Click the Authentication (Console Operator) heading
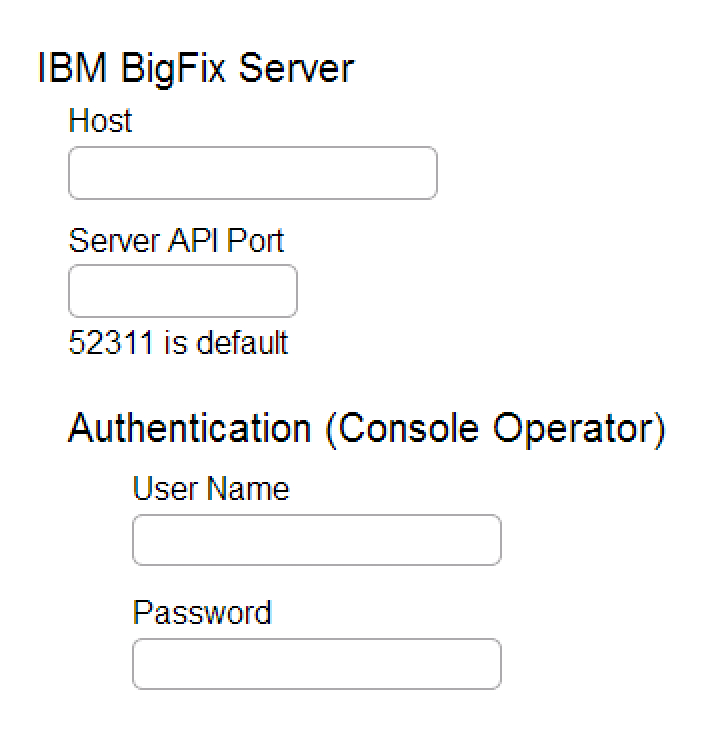 [x=366, y=428]
